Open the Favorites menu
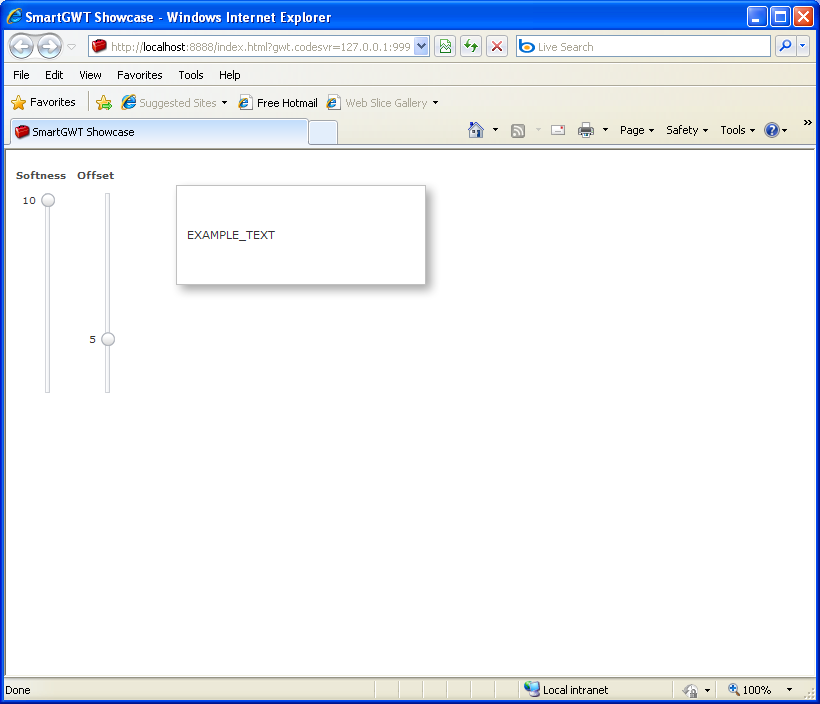The height and width of the screenshot is (704, 820). [x=140, y=75]
